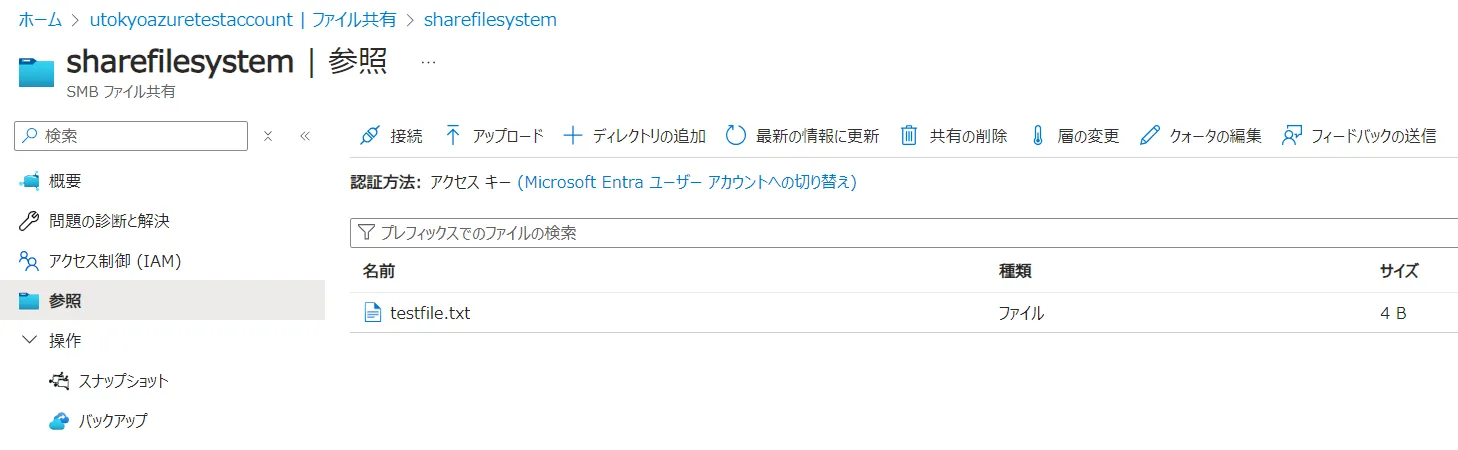Switch to Microsoft Entra user account authentication

[686, 182]
